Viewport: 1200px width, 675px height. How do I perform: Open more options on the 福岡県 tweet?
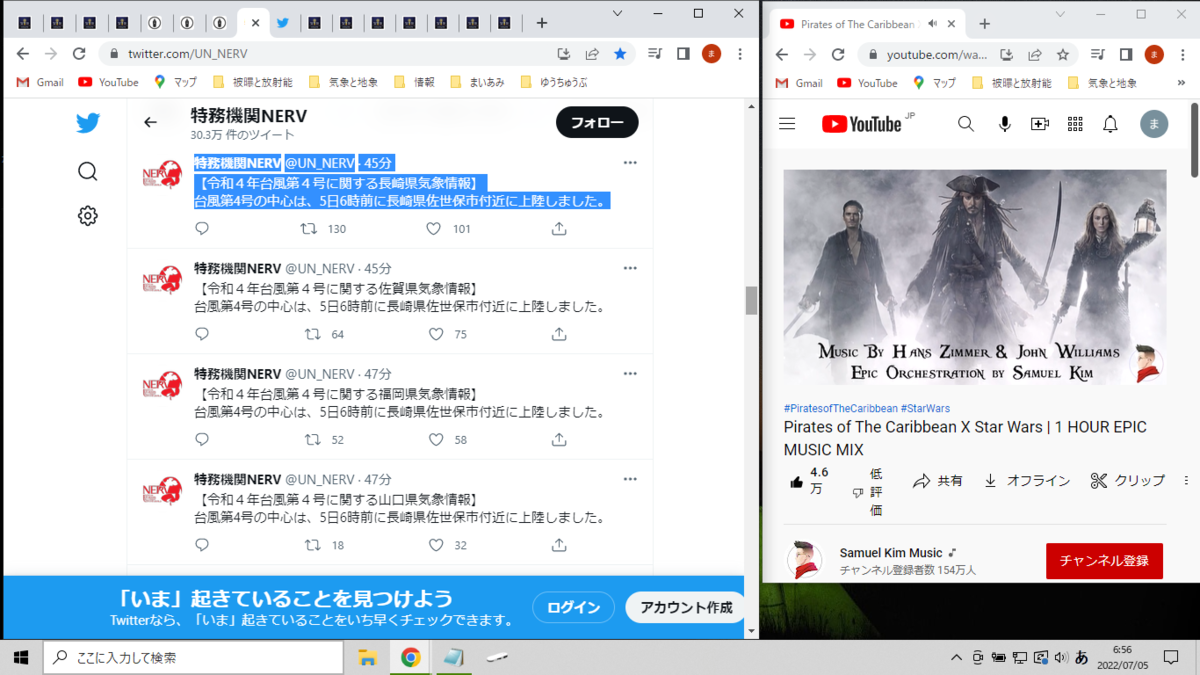click(630, 374)
